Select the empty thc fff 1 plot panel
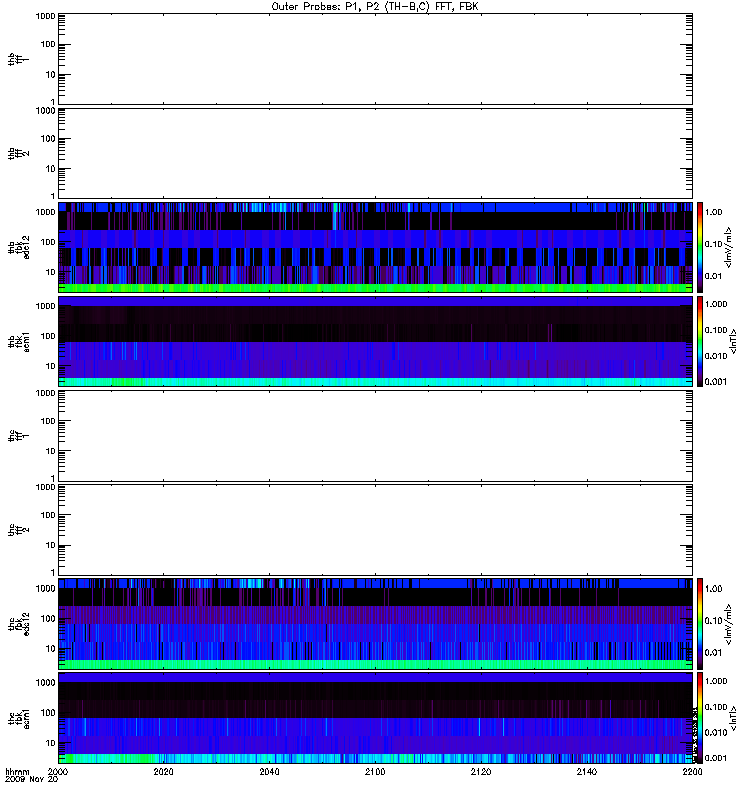Viewport: 750px width, 800px height. click(375, 436)
